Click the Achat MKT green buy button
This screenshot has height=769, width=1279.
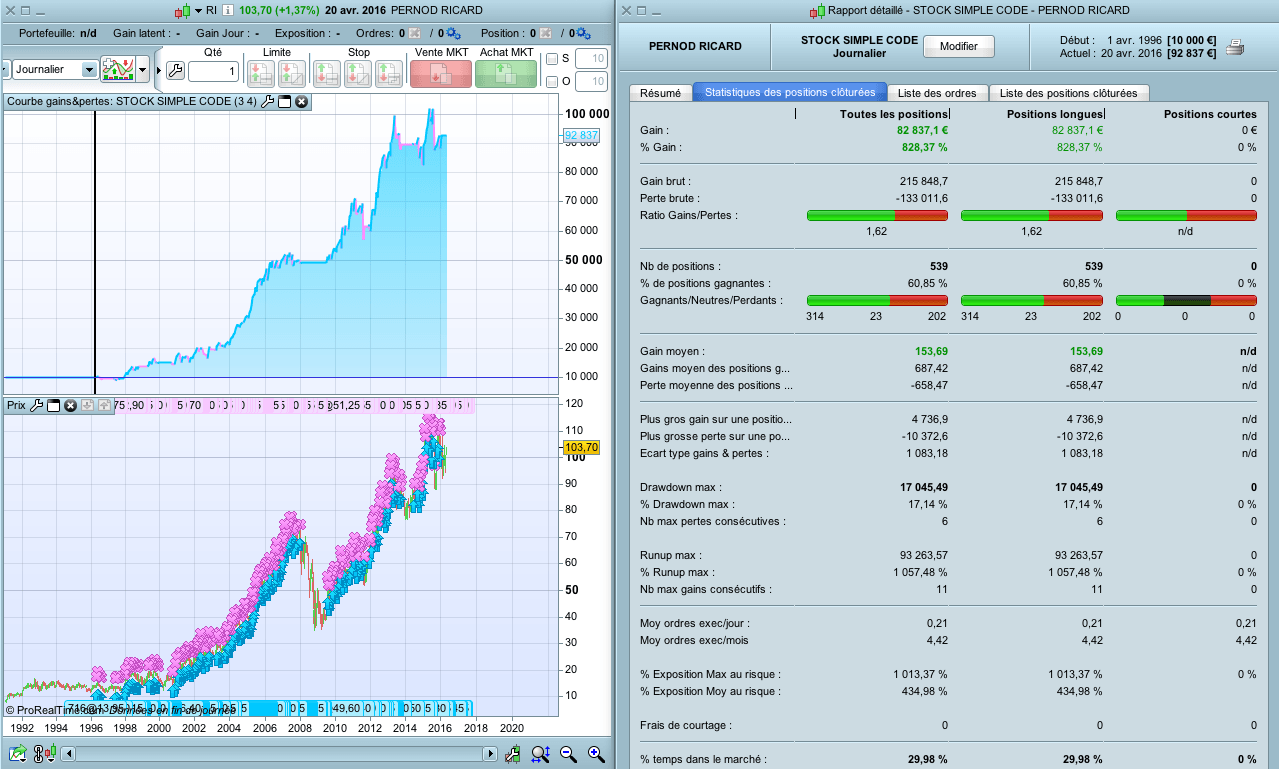(x=506, y=72)
